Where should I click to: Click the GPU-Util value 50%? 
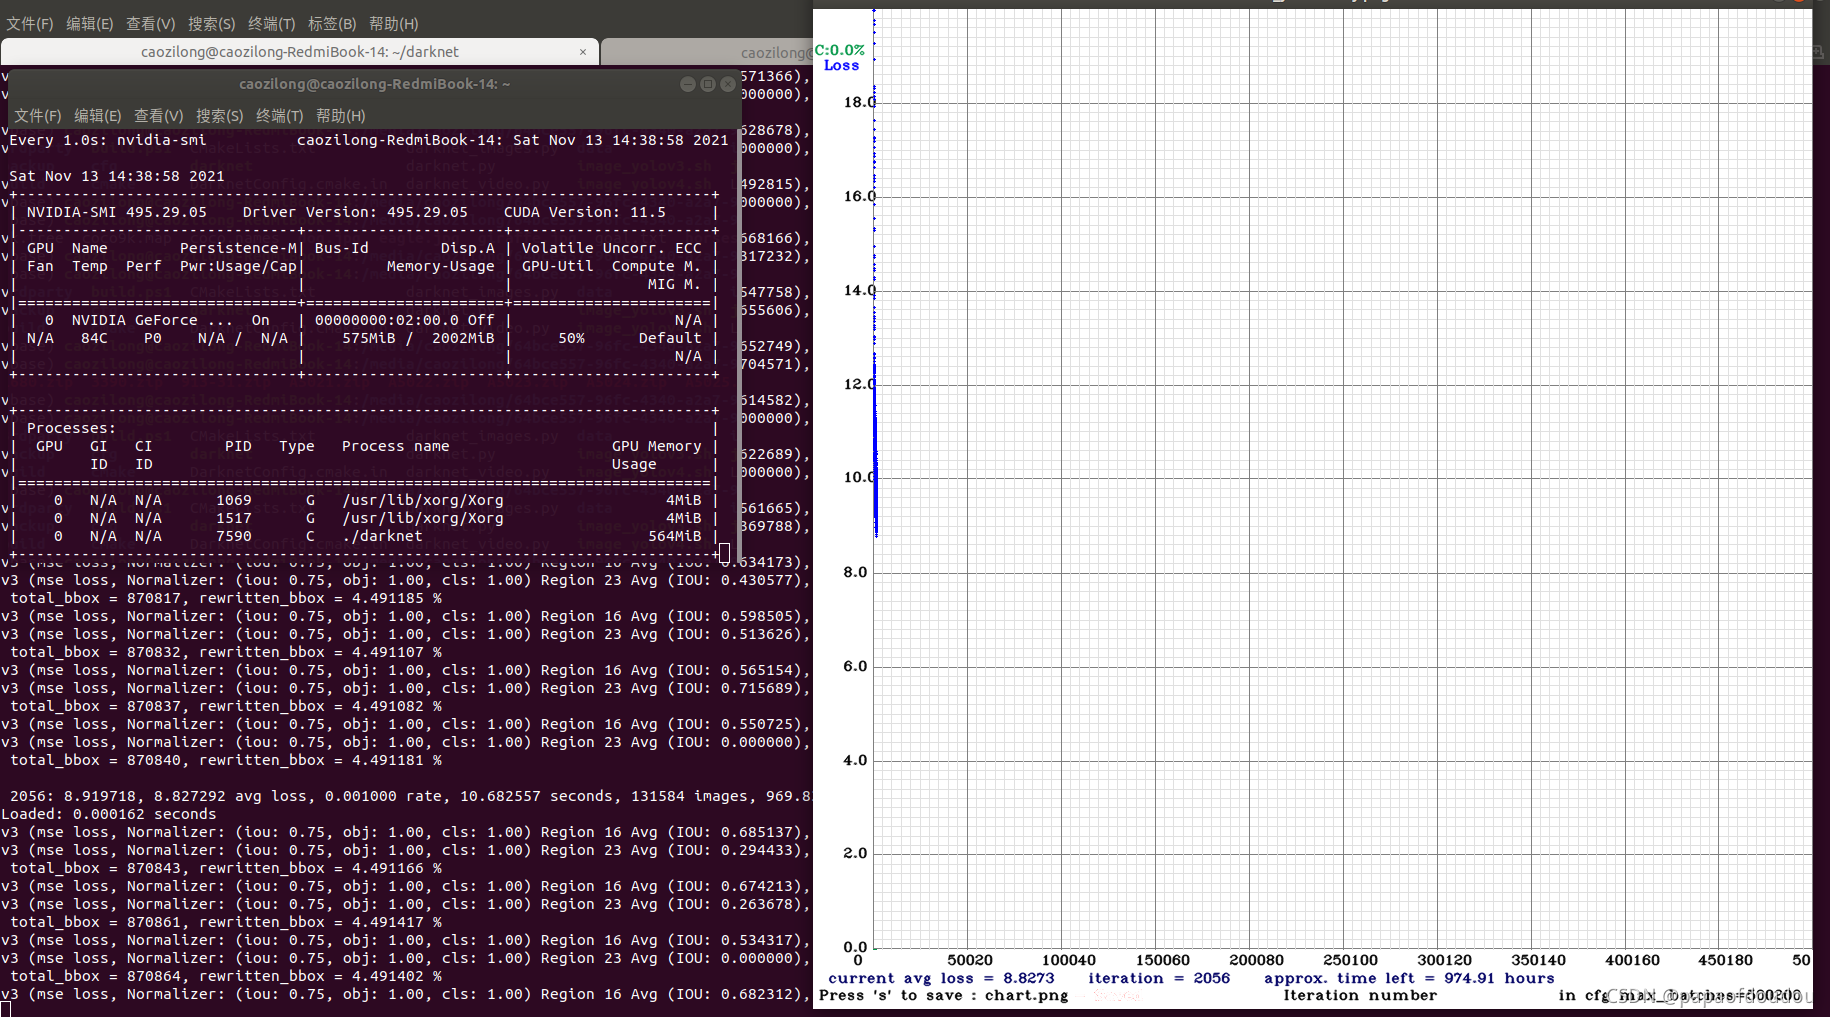click(x=571, y=338)
